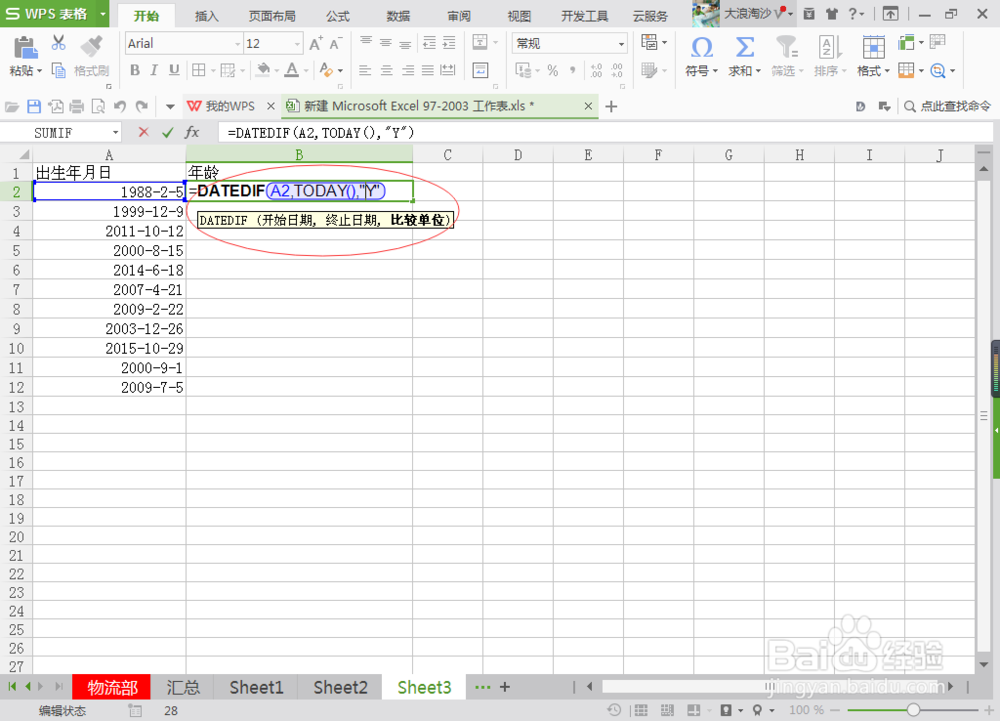Select cell A3 containing 1999-12-9
1000x721 pixels.
(x=109, y=211)
